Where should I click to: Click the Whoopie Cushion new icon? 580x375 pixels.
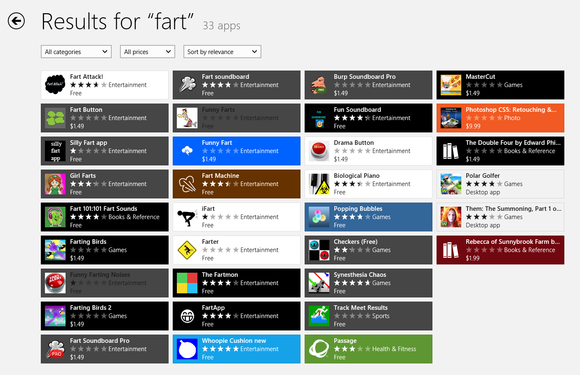tap(187, 349)
